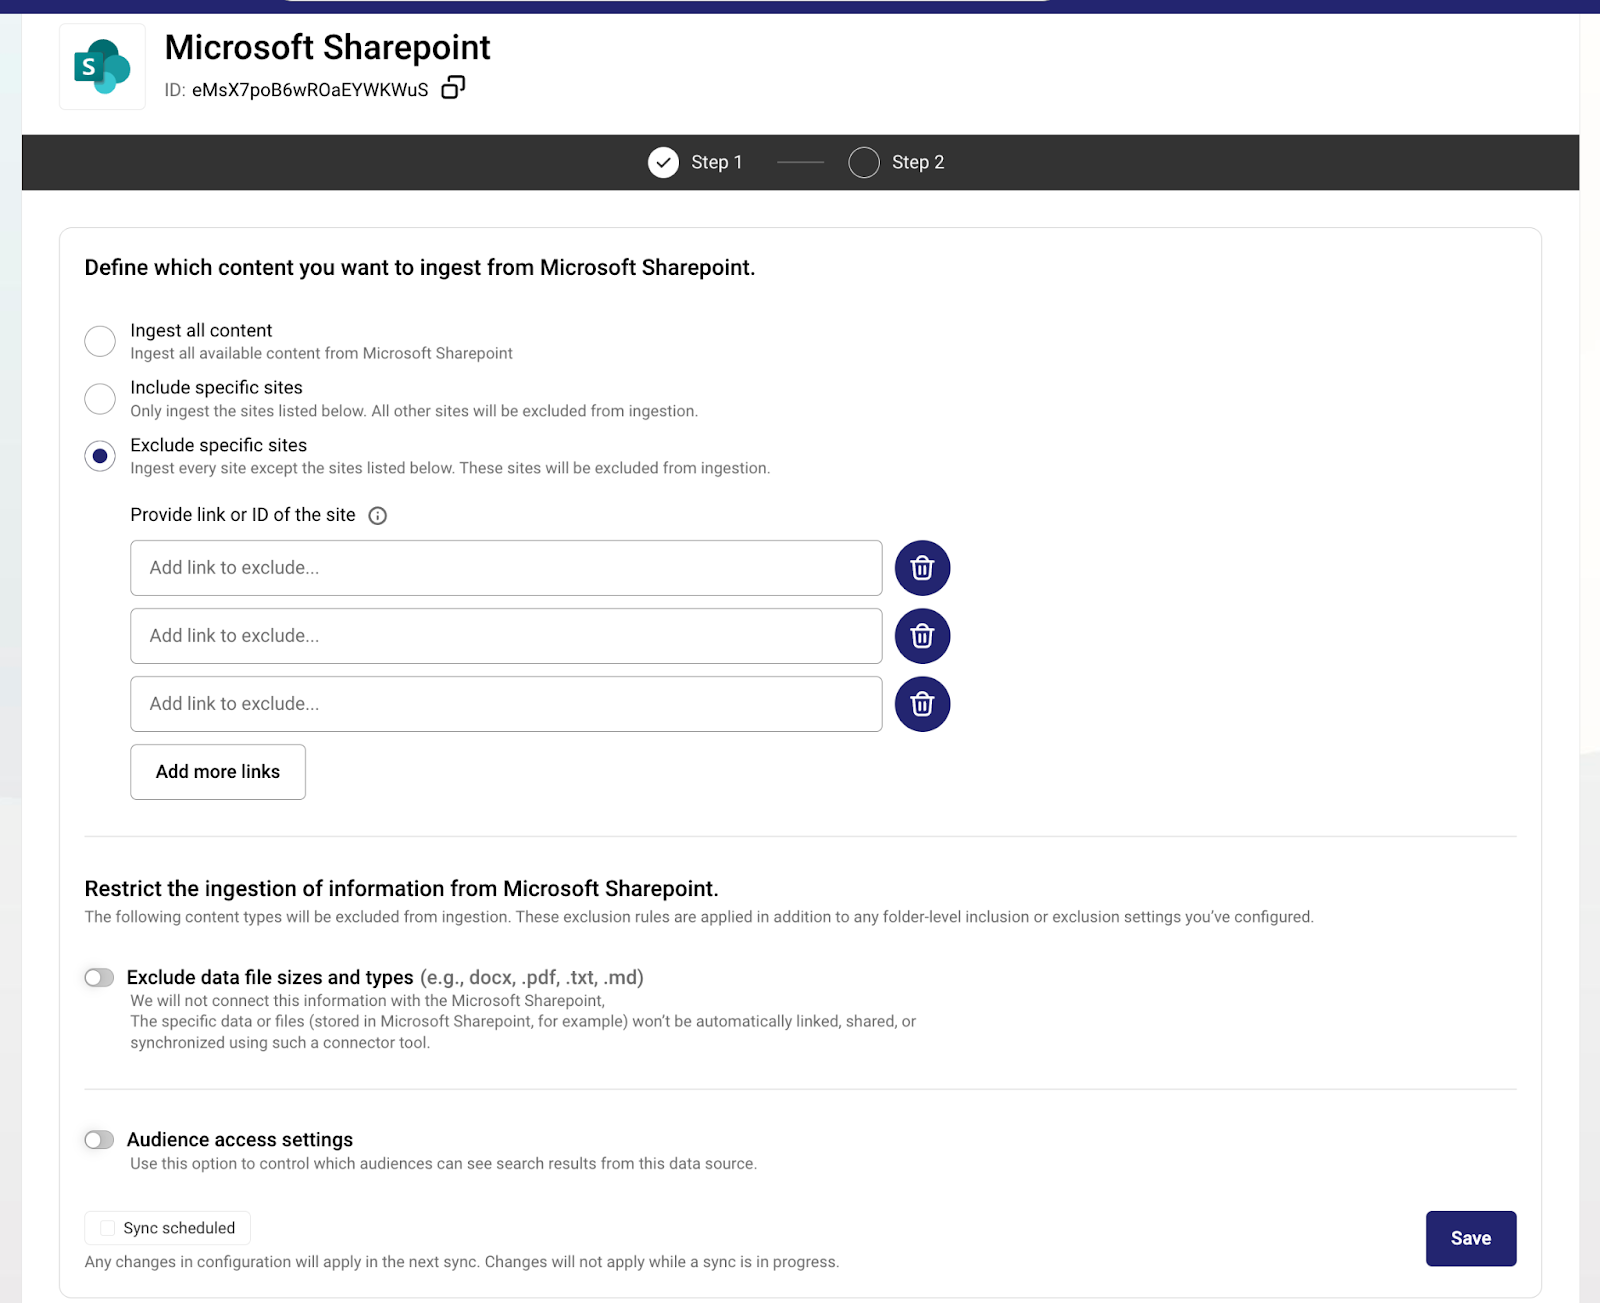
Task: Click the Step 2 circle indicator
Action: tap(864, 162)
